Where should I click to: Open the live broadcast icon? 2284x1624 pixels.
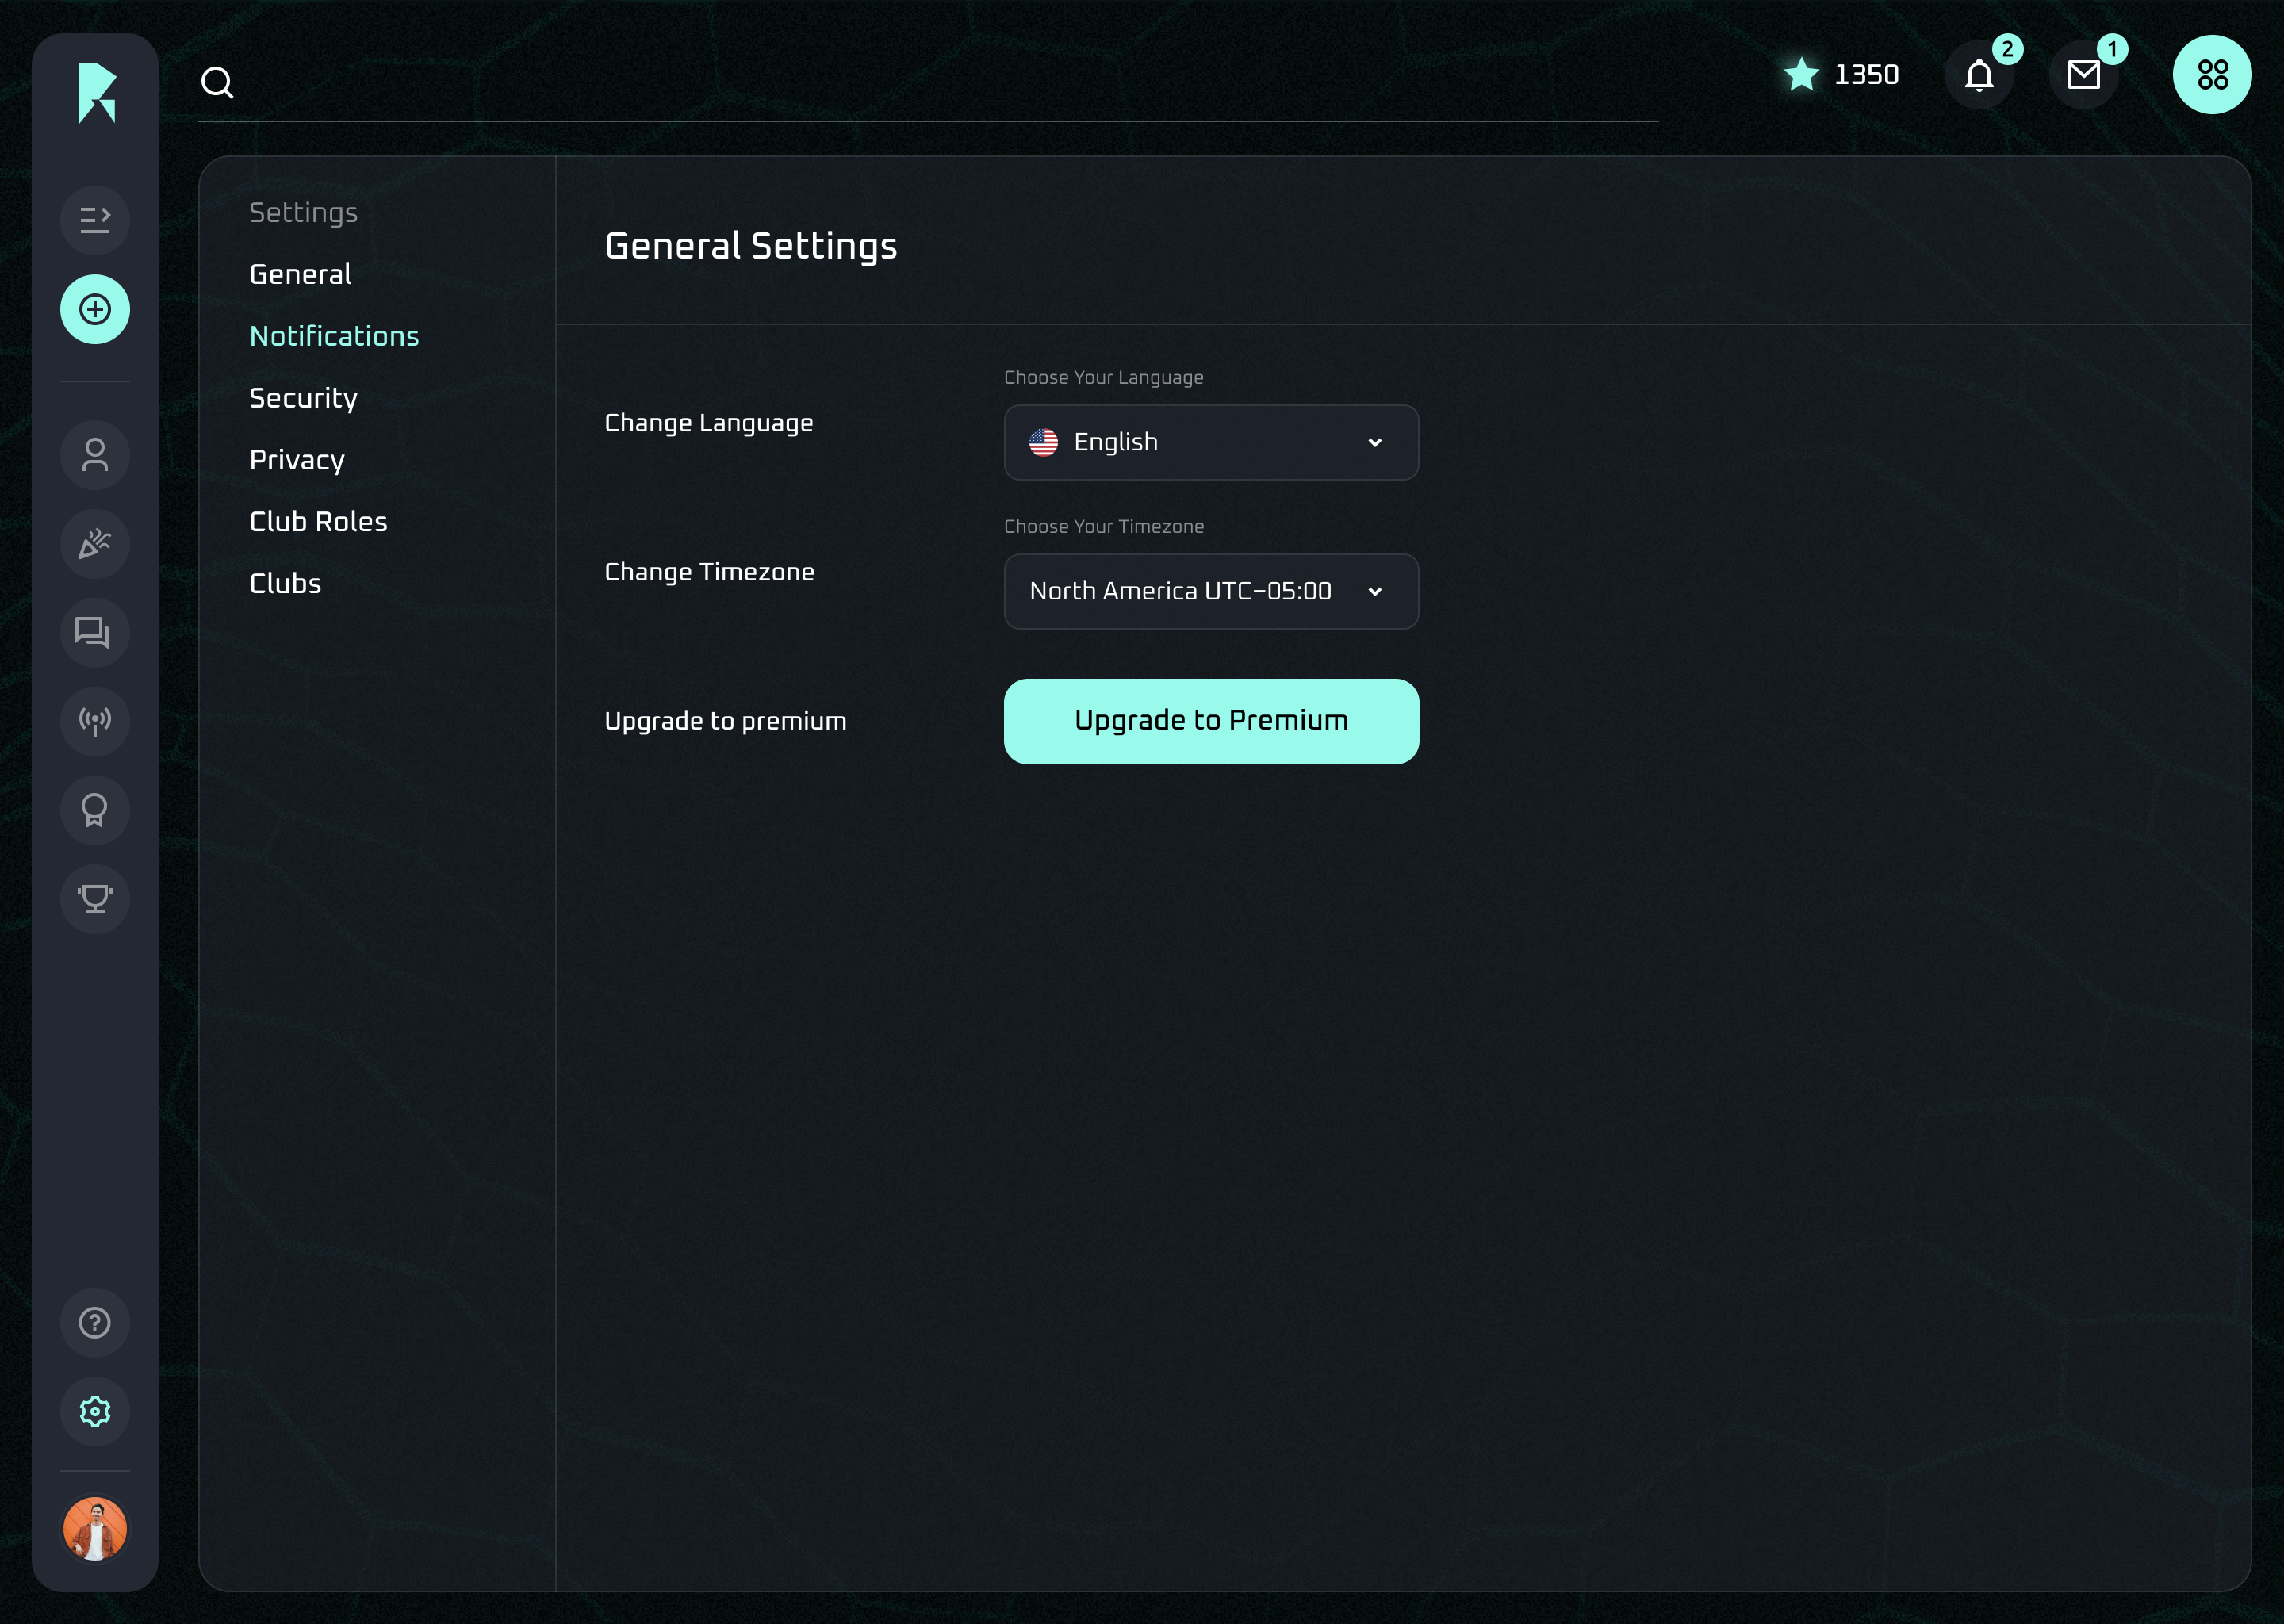95,721
